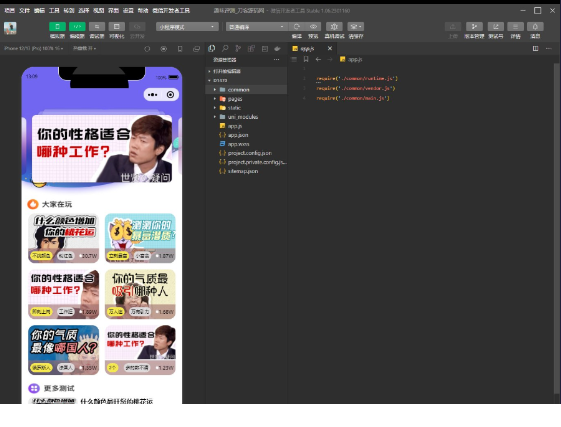561x427 pixels.
Task: Open app.json in the file tree
Action: [246, 135]
